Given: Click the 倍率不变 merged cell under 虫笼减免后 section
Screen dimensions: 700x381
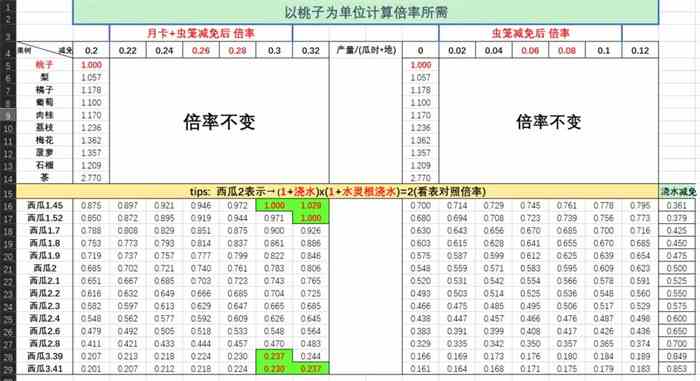Looking at the screenshot, I should point(549,121).
